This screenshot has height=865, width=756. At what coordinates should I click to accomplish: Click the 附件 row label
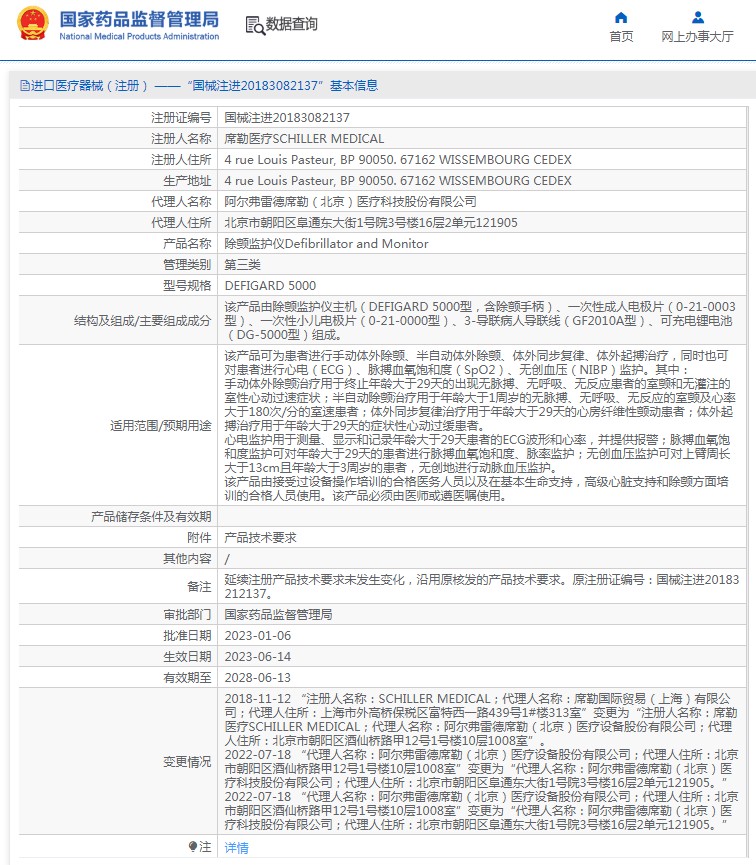[x=199, y=537]
